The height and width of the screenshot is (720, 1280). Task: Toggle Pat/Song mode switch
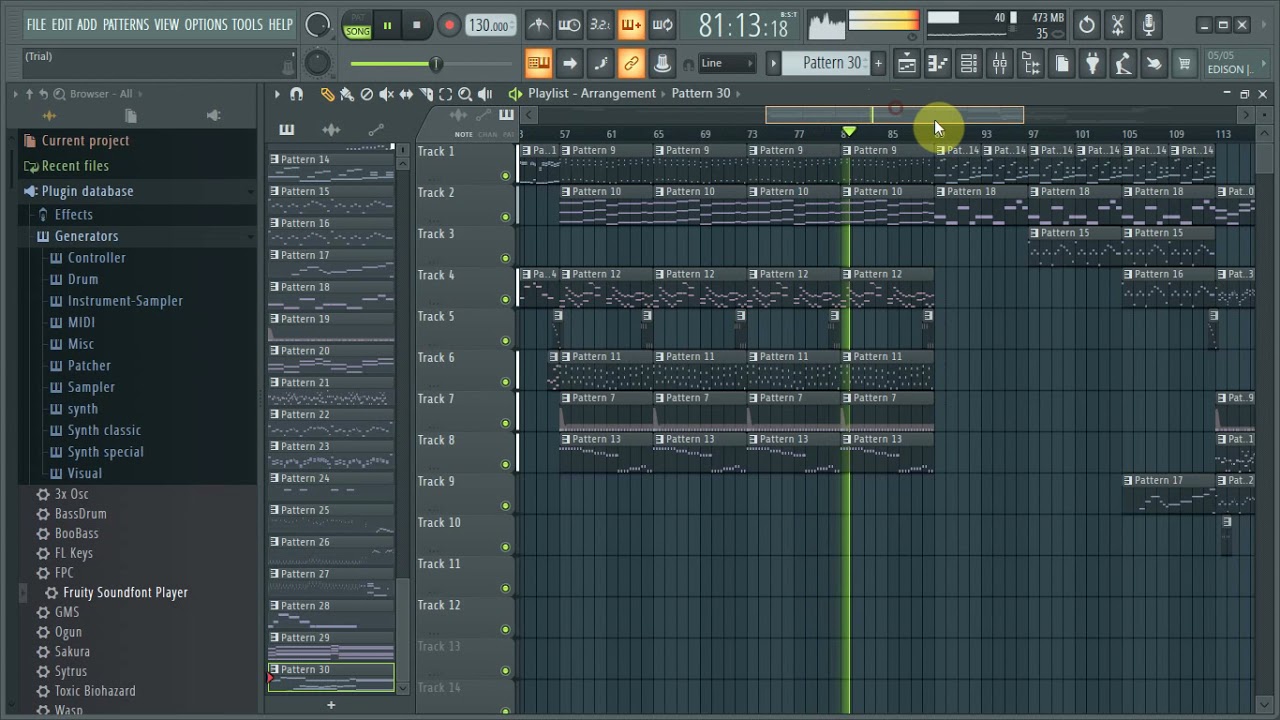[x=357, y=25]
